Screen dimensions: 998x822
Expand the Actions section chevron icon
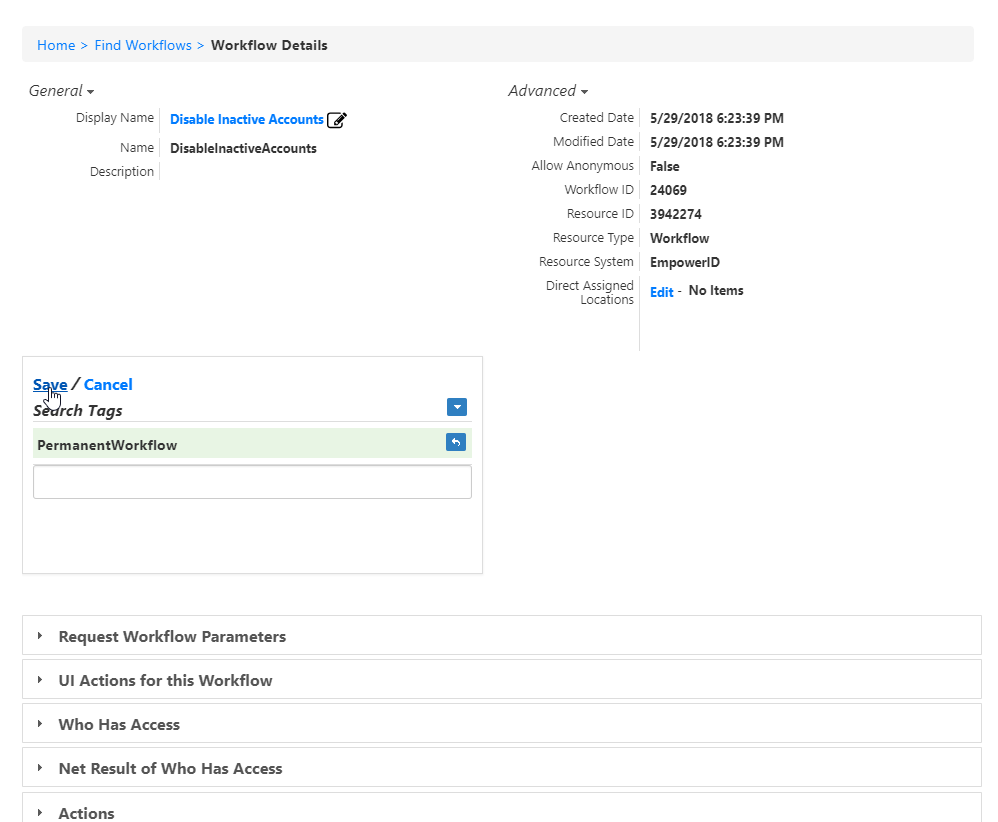click(39, 811)
